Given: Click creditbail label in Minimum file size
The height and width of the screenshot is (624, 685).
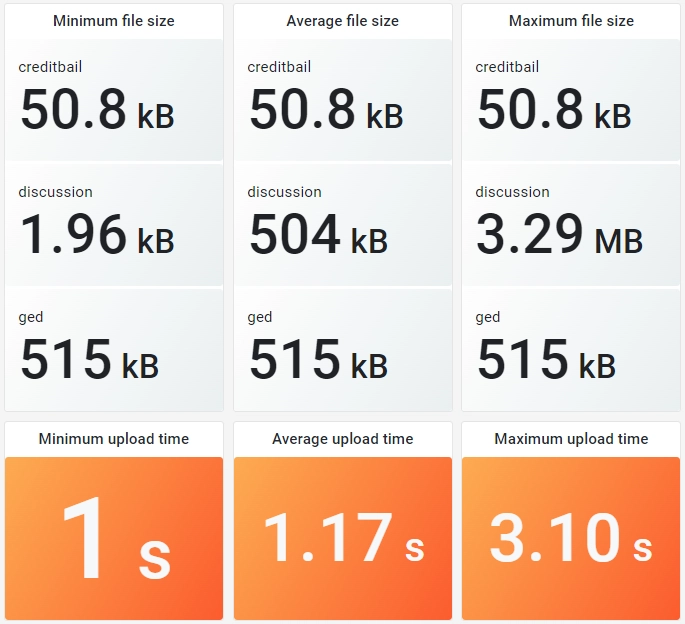Looking at the screenshot, I should click(50, 67).
